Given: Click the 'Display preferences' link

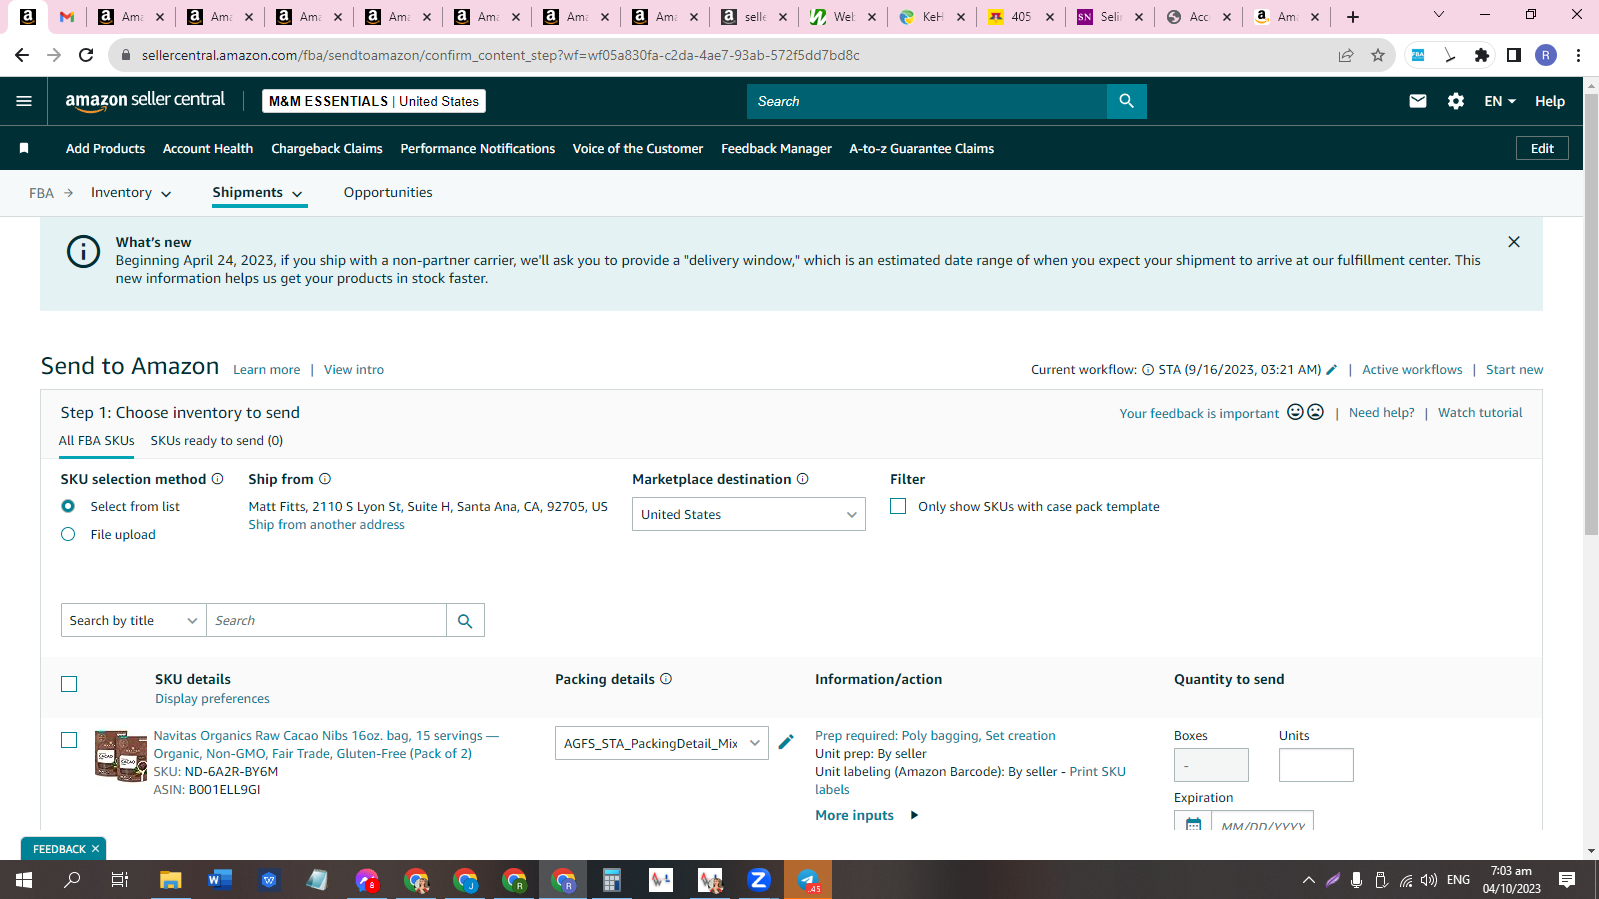Looking at the screenshot, I should click(212, 699).
